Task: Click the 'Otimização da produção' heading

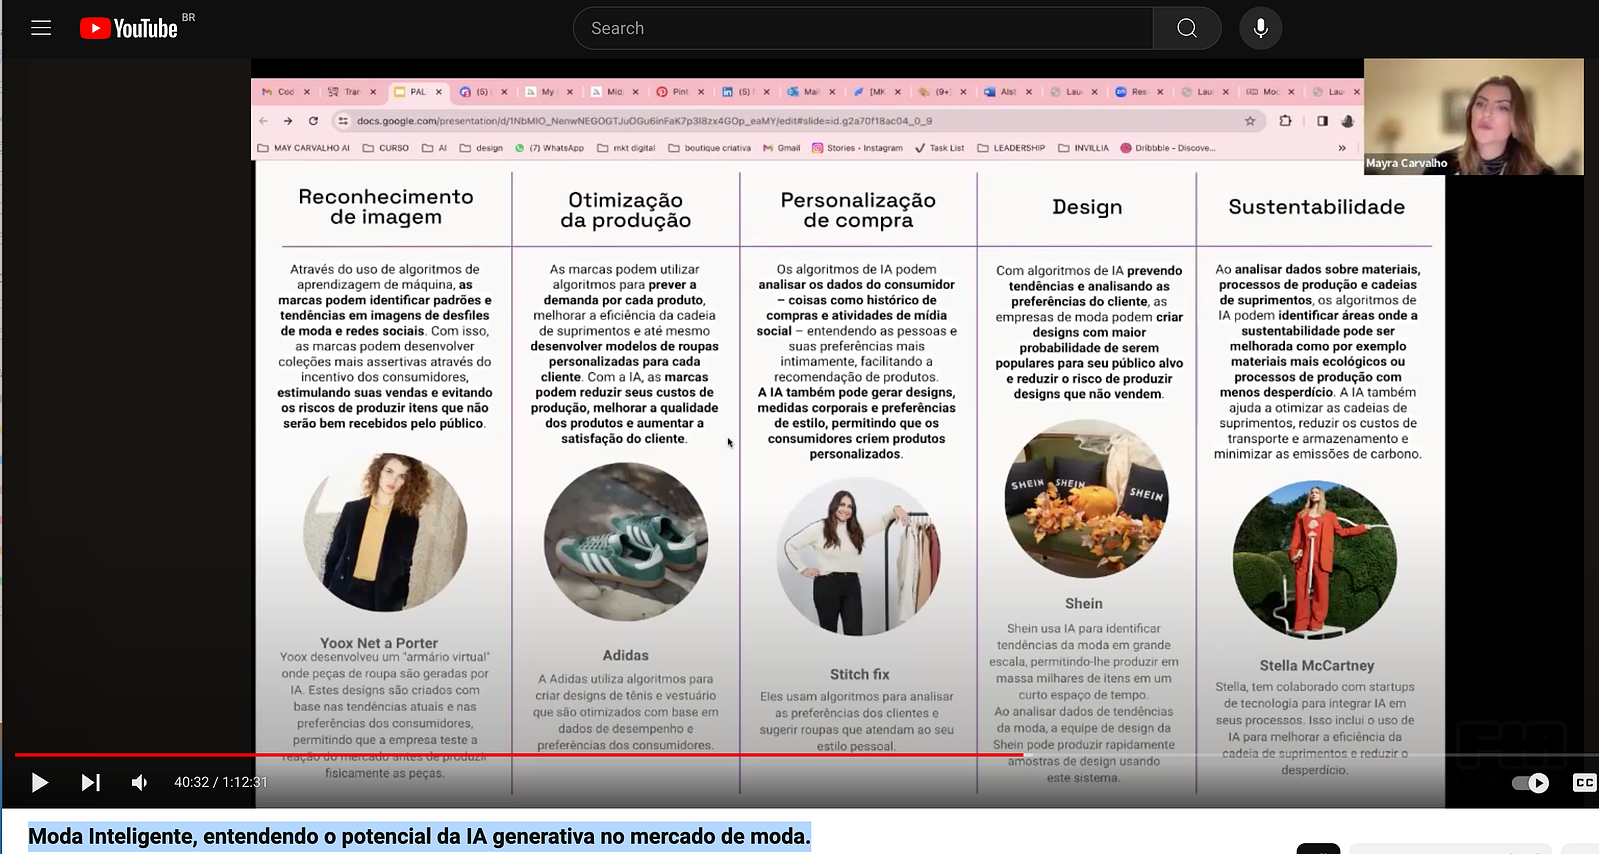Action: [x=625, y=210]
